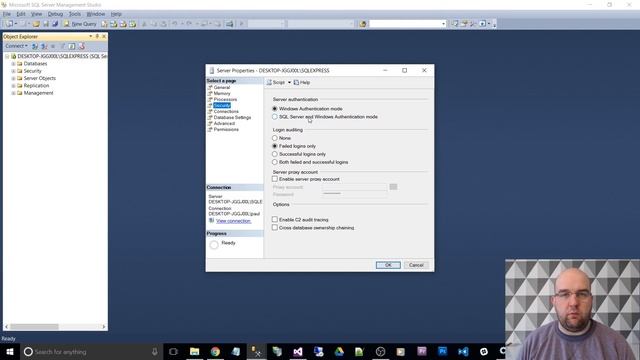Viewport: 640px width, 360px height.
Task: Click the Save All icon in main toolbar
Action: click(x=55, y=24)
